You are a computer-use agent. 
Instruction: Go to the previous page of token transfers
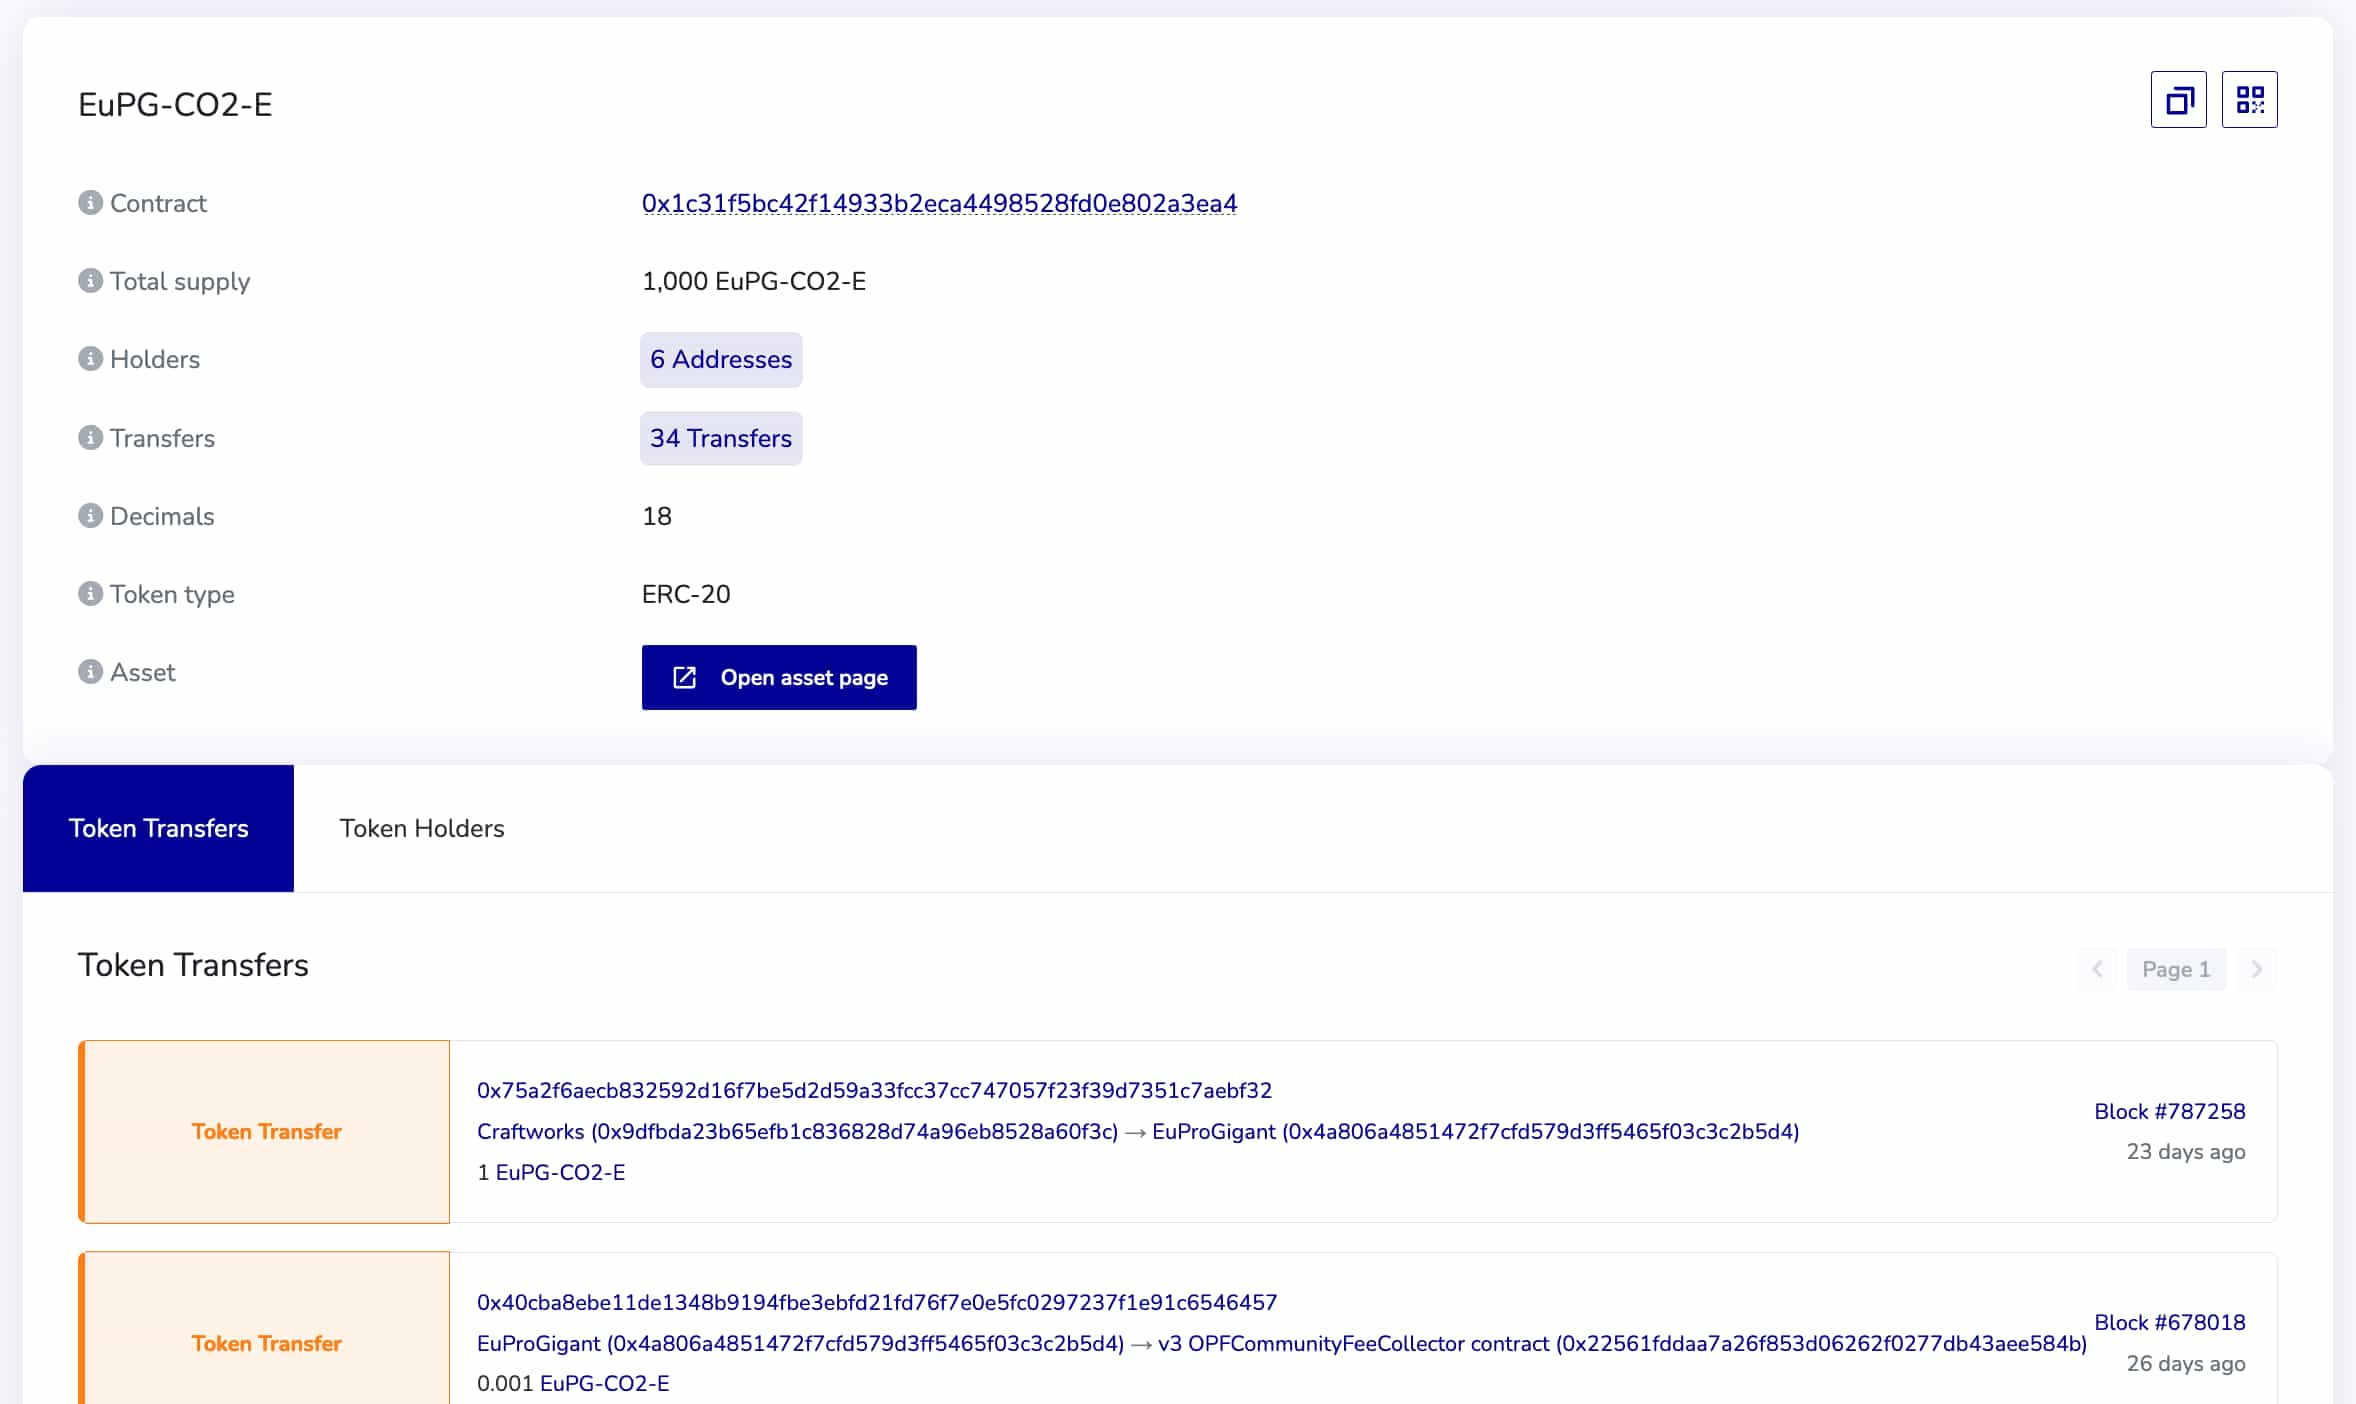2097,969
